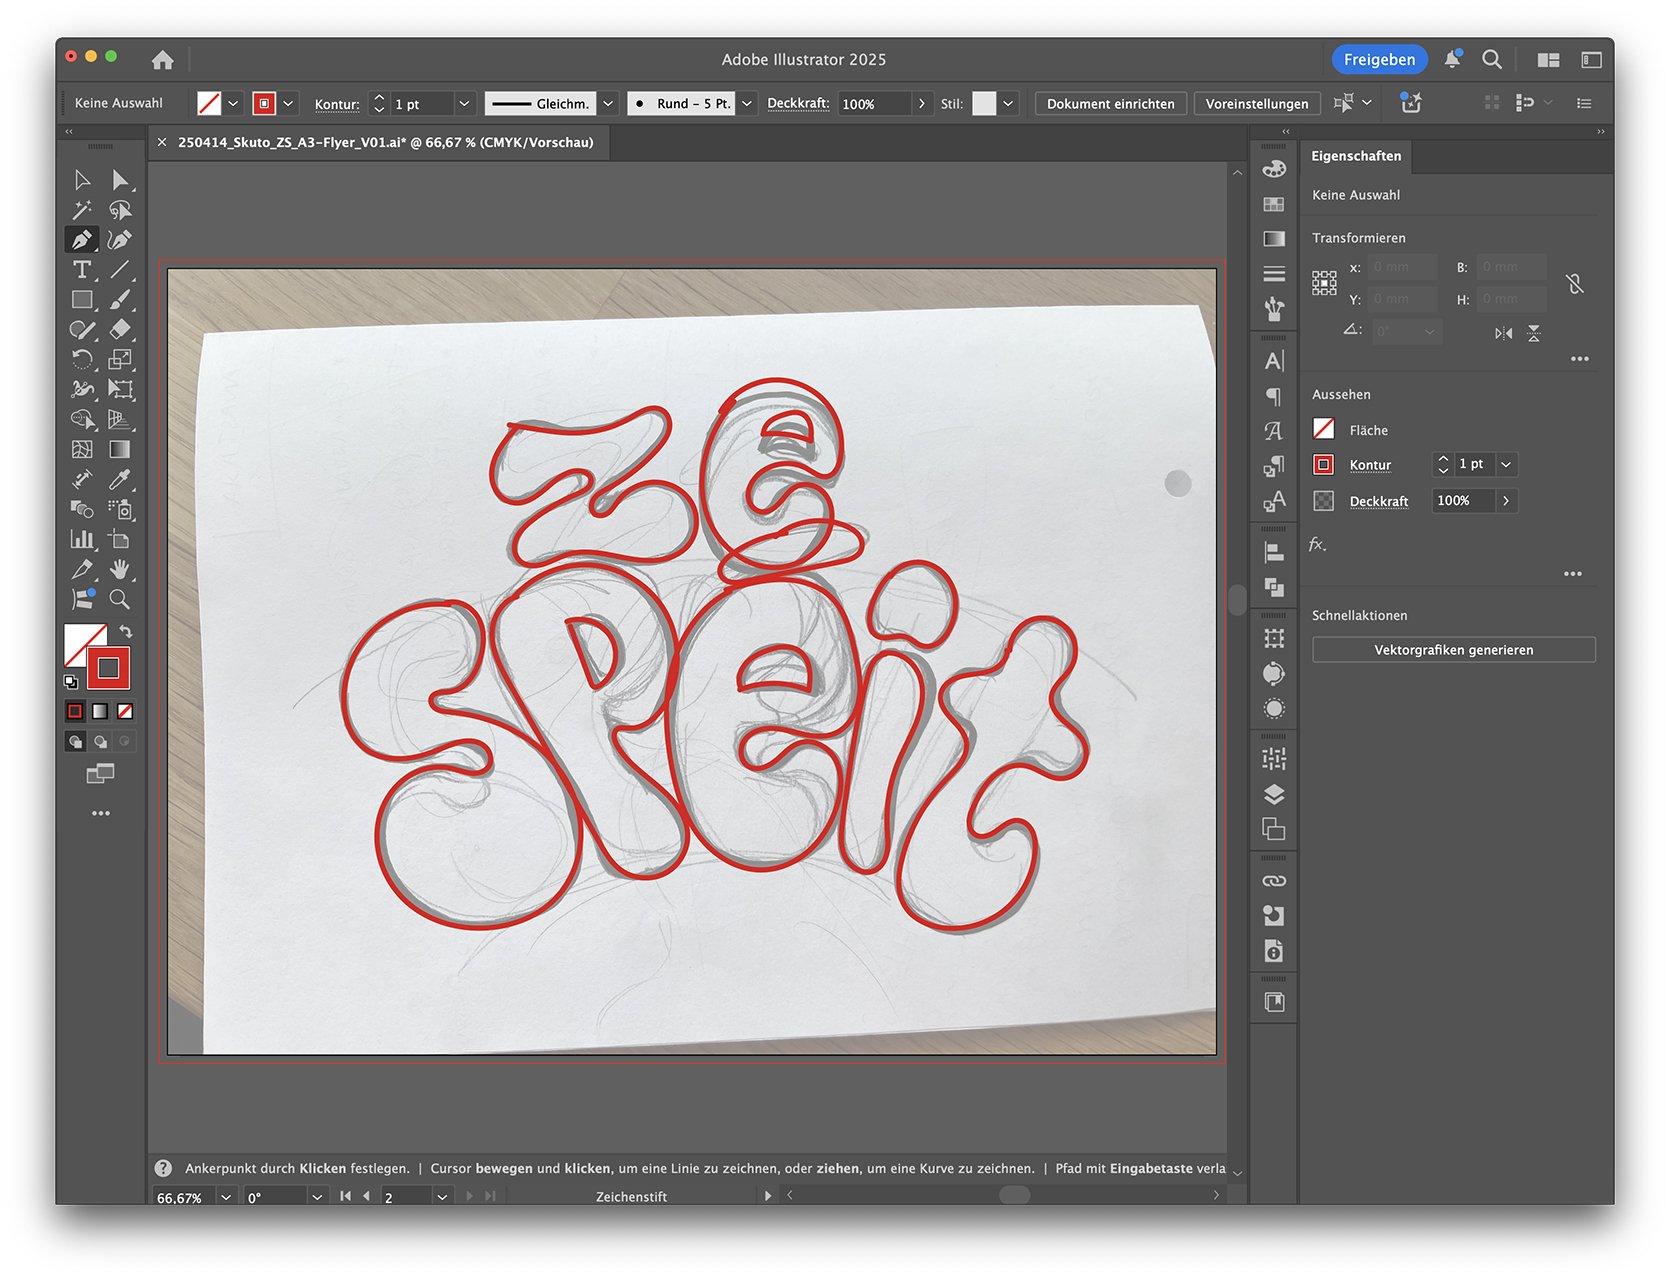Select the Hand tool
1670x1278 pixels.
click(x=120, y=570)
